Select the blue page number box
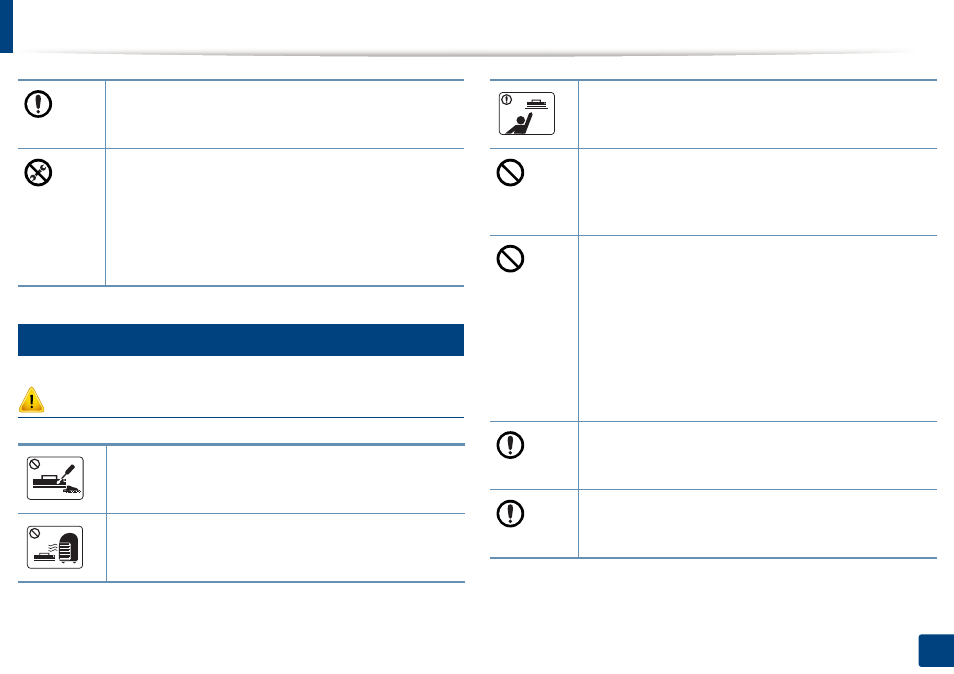This screenshot has height=674, width=954. [x=936, y=651]
